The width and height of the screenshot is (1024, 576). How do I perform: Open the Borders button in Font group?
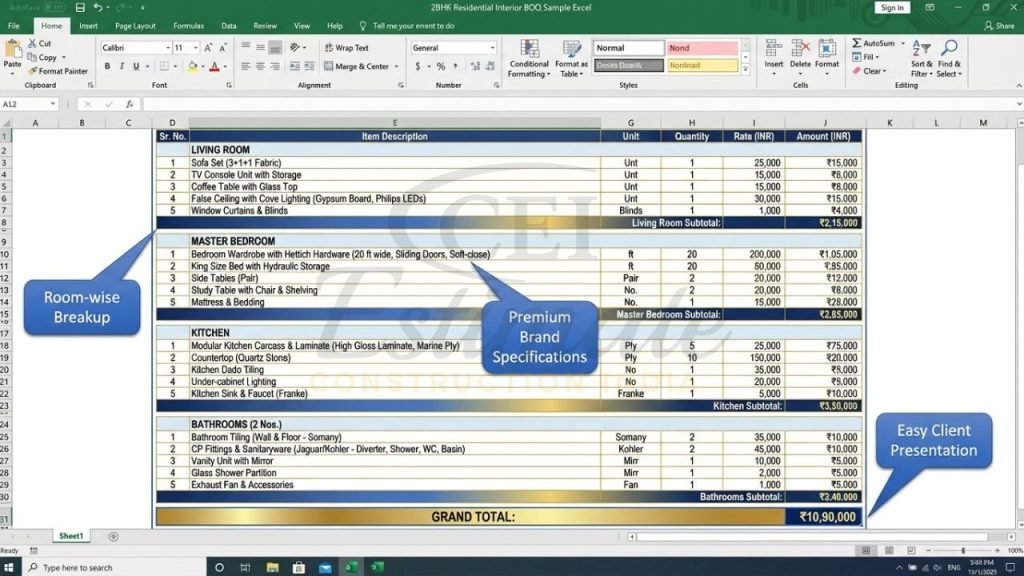click(x=164, y=67)
